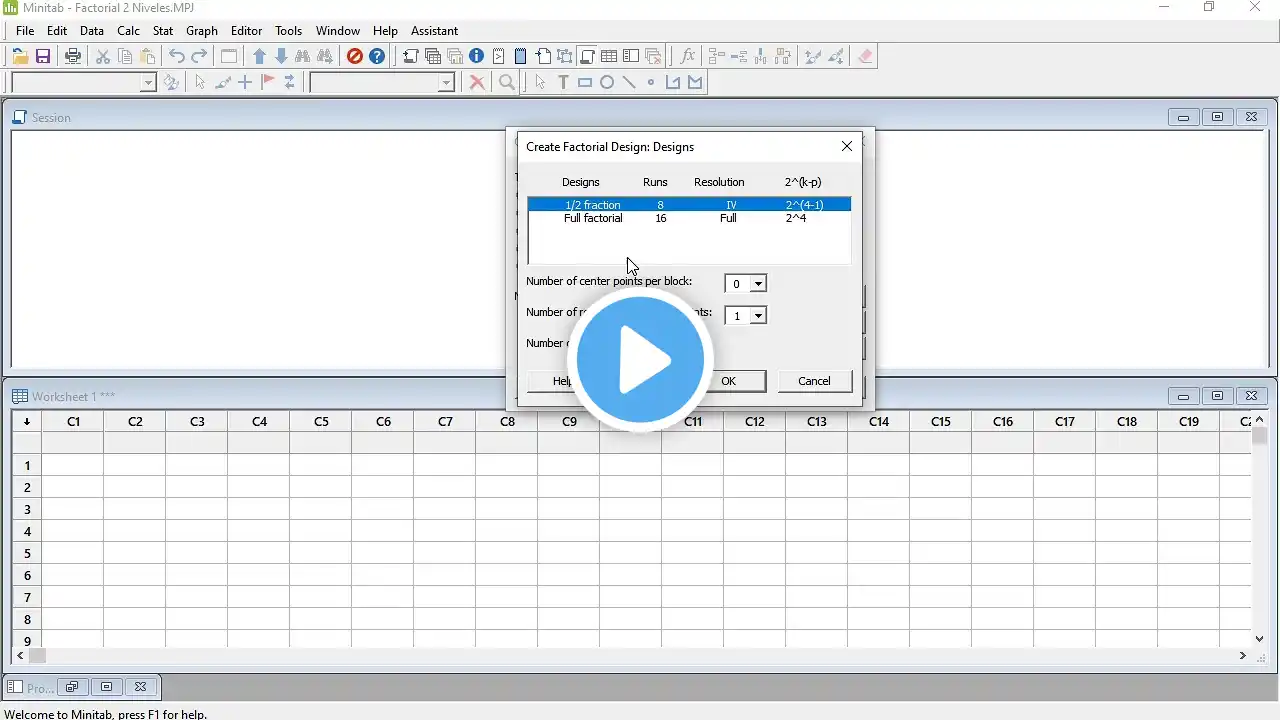The image size is (1280, 720).
Task: Click the pink eraser clear cells icon
Action: click(x=865, y=57)
